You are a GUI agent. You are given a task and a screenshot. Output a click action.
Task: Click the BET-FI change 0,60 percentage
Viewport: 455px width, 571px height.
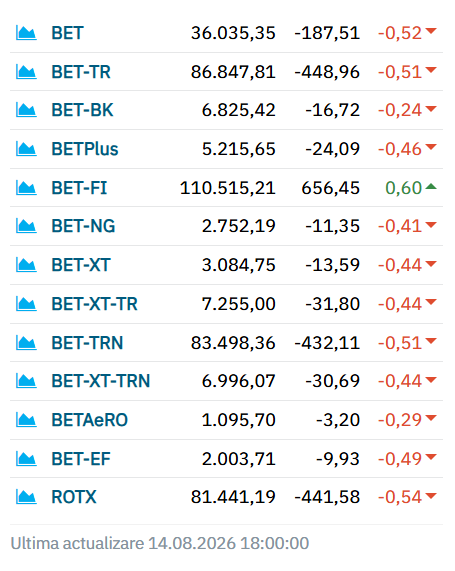pos(403,188)
